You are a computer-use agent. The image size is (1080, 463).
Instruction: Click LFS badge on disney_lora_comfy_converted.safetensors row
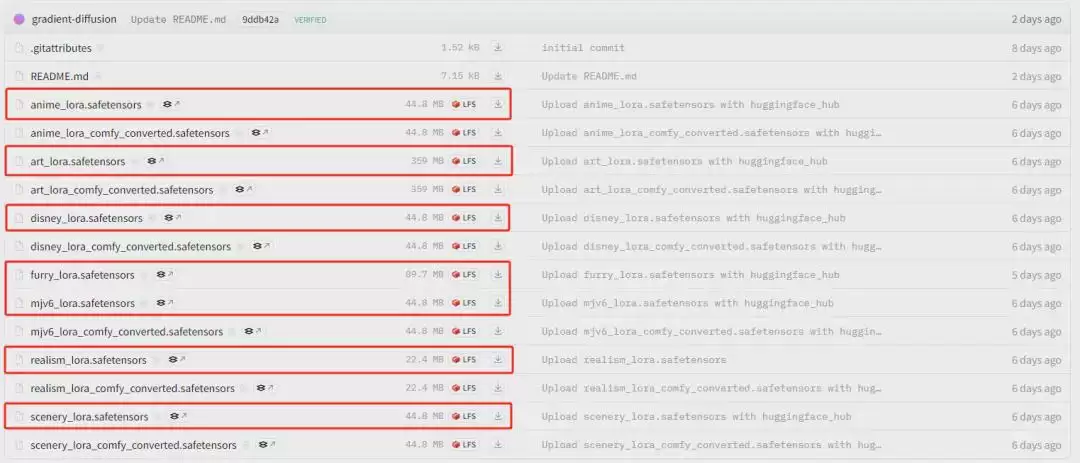[464, 246]
